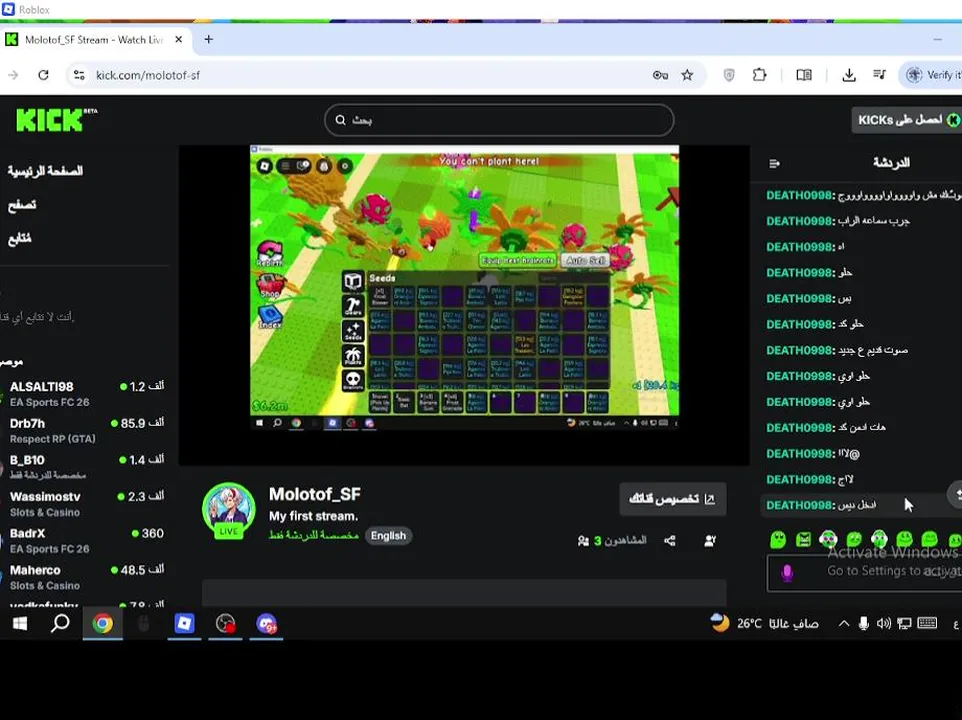The width and height of the screenshot is (962, 720).
Task: Open the password manager key icon
Action: click(660, 75)
